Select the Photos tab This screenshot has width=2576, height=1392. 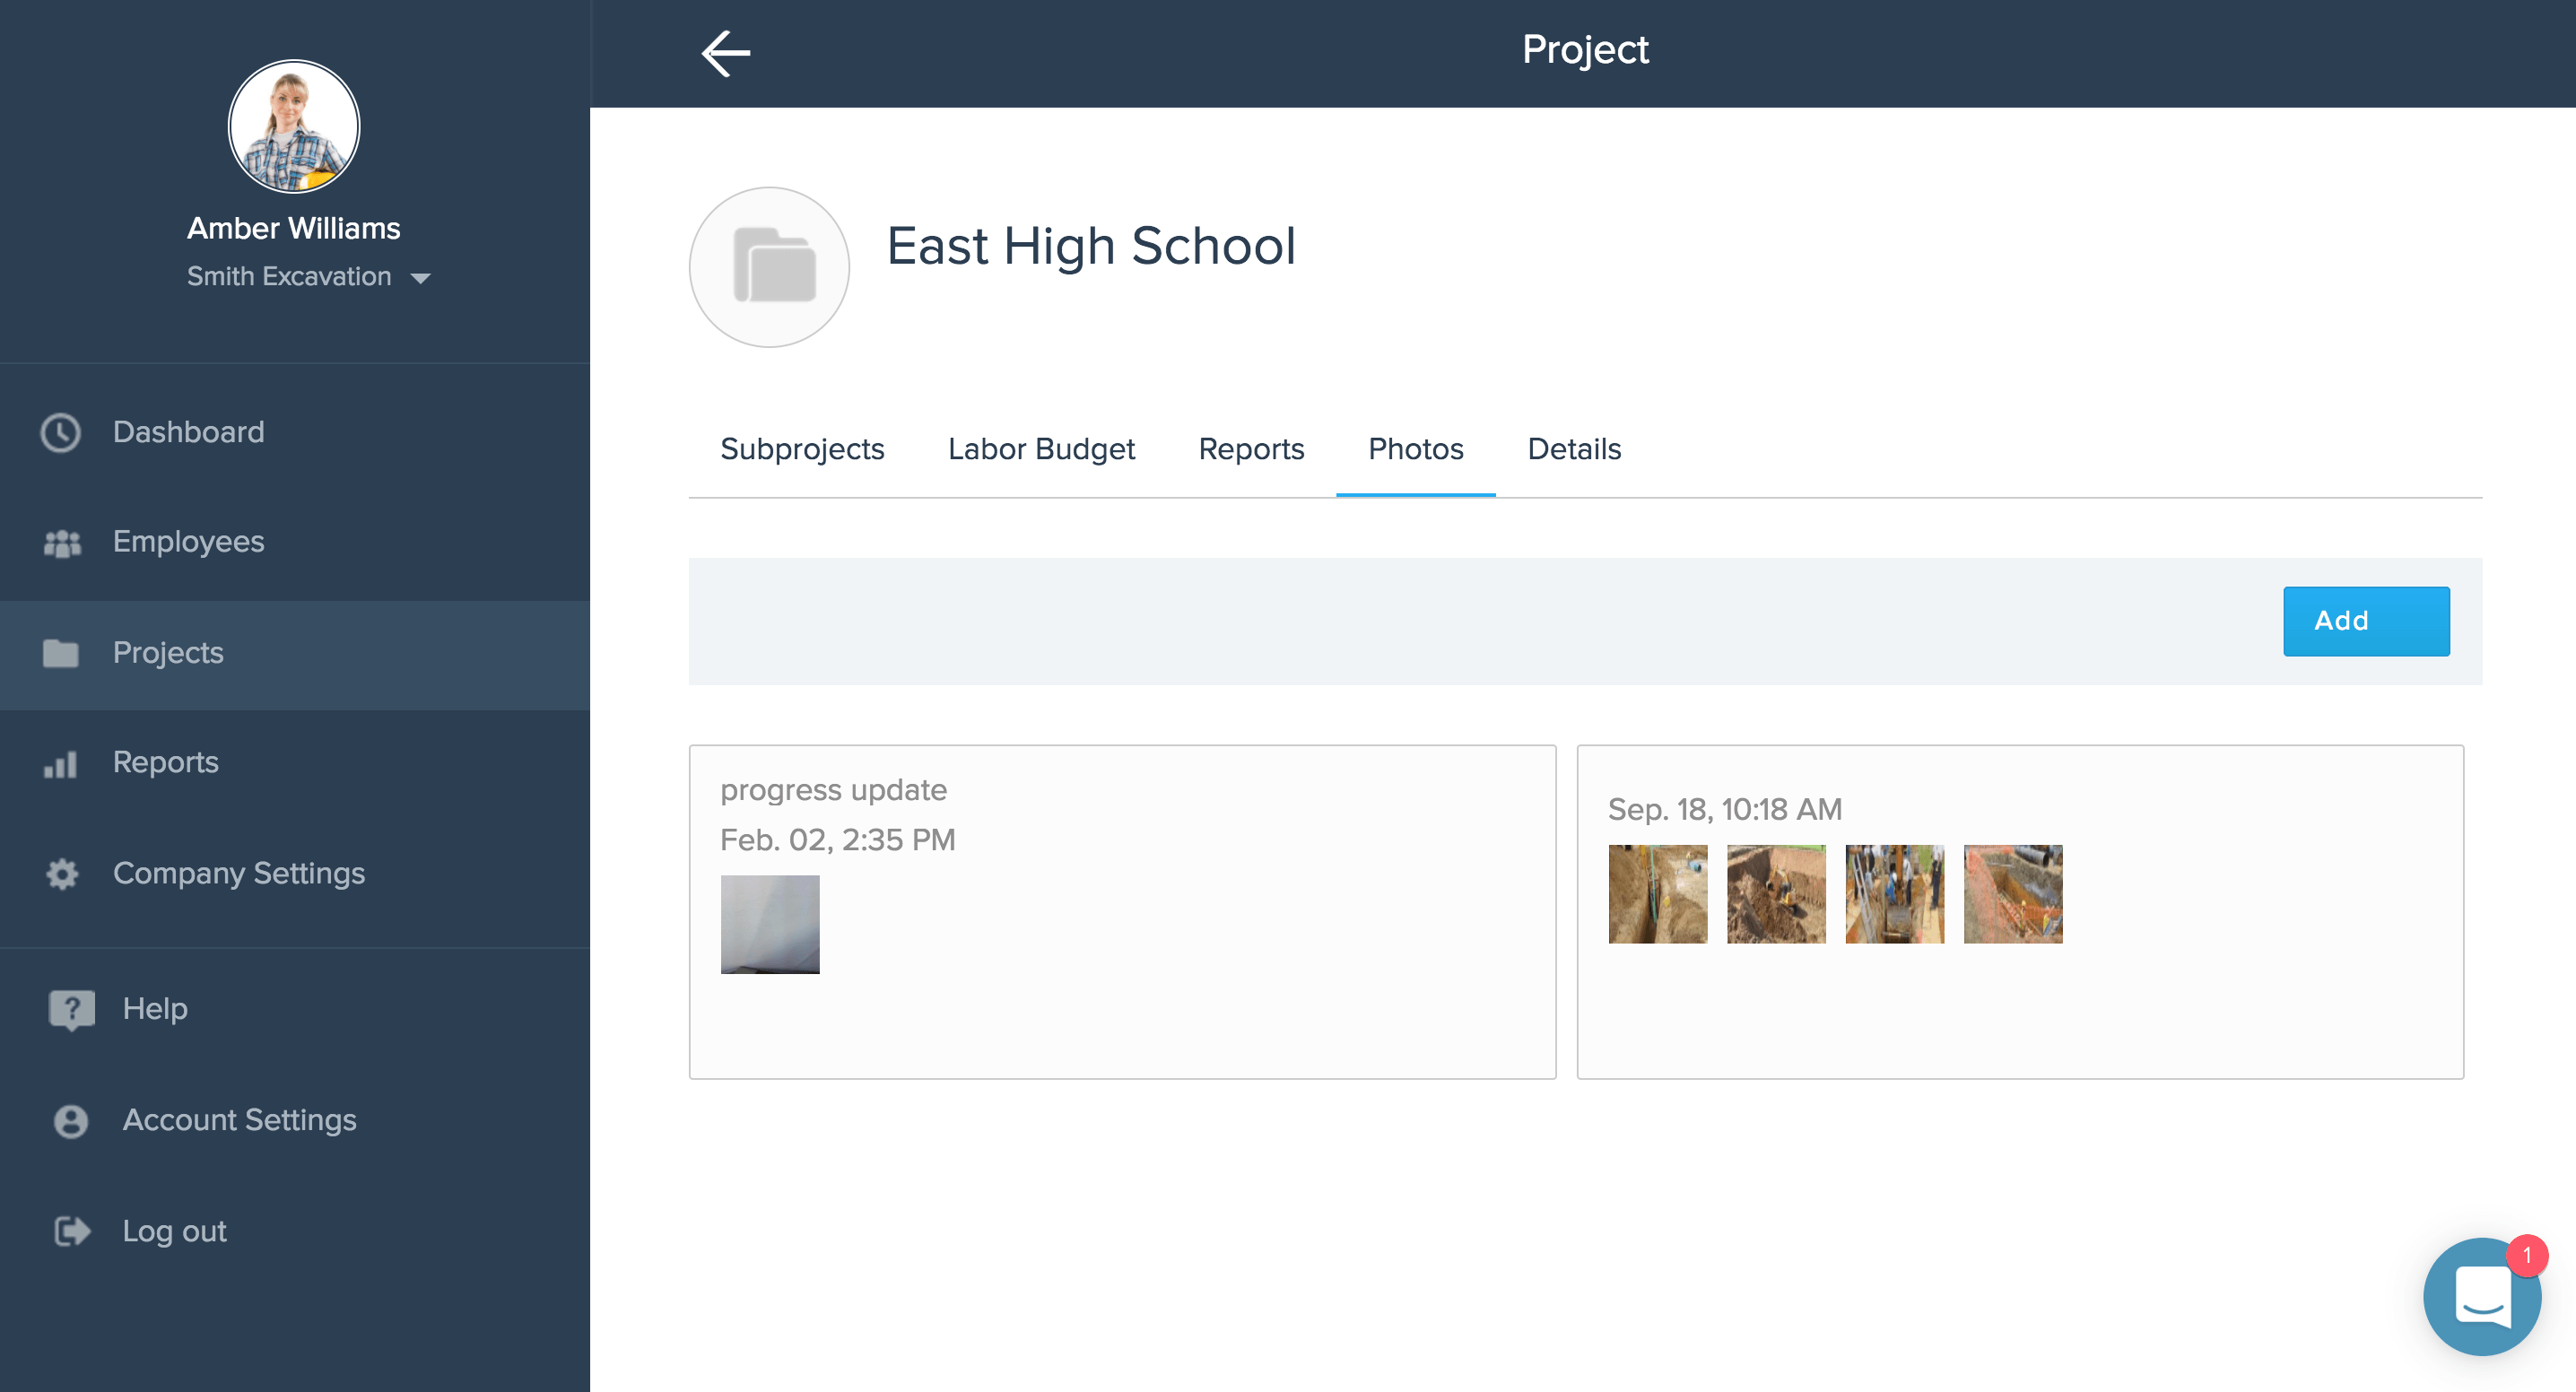pos(1415,449)
